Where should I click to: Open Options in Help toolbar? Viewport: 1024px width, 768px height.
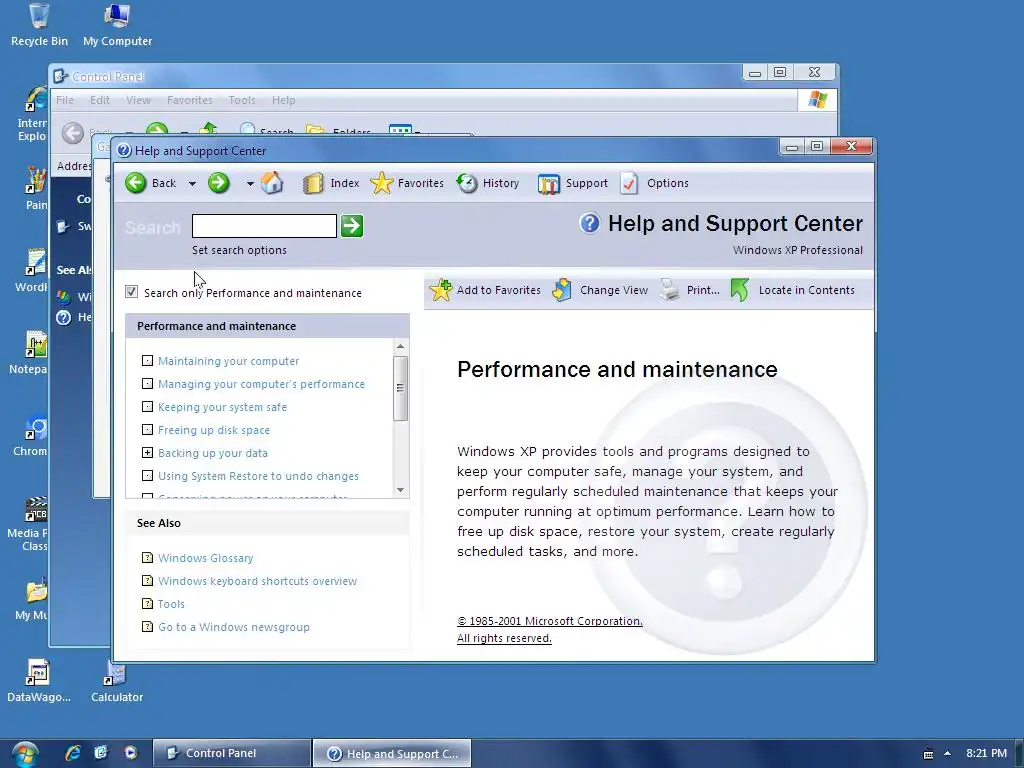[x=654, y=184]
